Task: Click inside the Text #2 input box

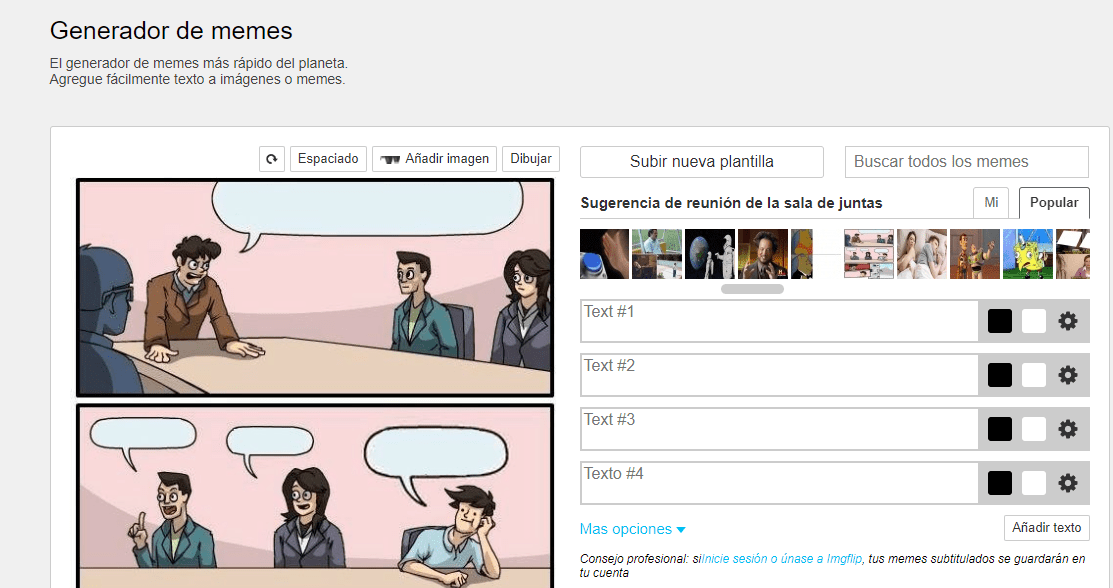Action: [779, 375]
